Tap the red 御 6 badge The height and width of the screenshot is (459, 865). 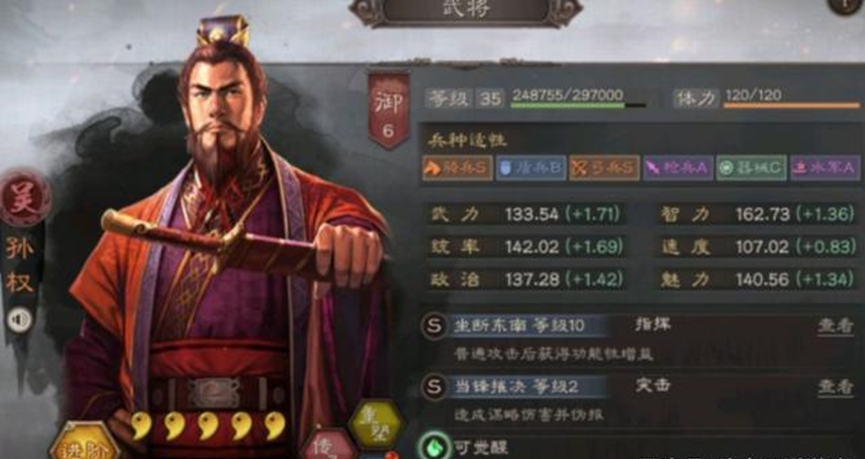(x=388, y=110)
